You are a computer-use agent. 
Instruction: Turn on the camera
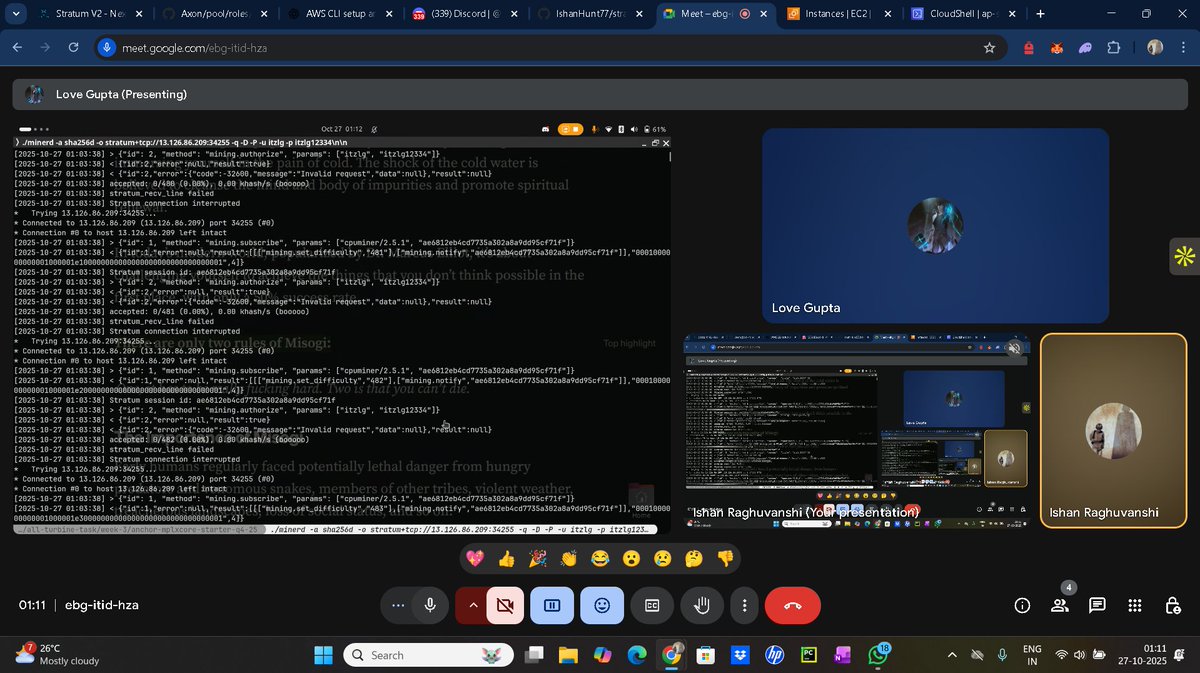(506, 605)
